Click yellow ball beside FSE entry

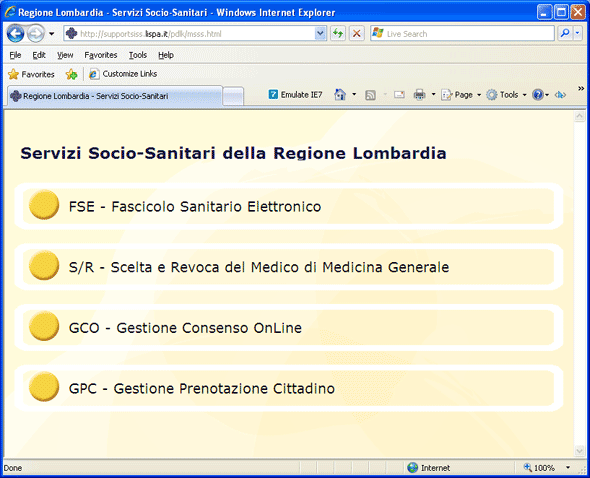point(44,205)
